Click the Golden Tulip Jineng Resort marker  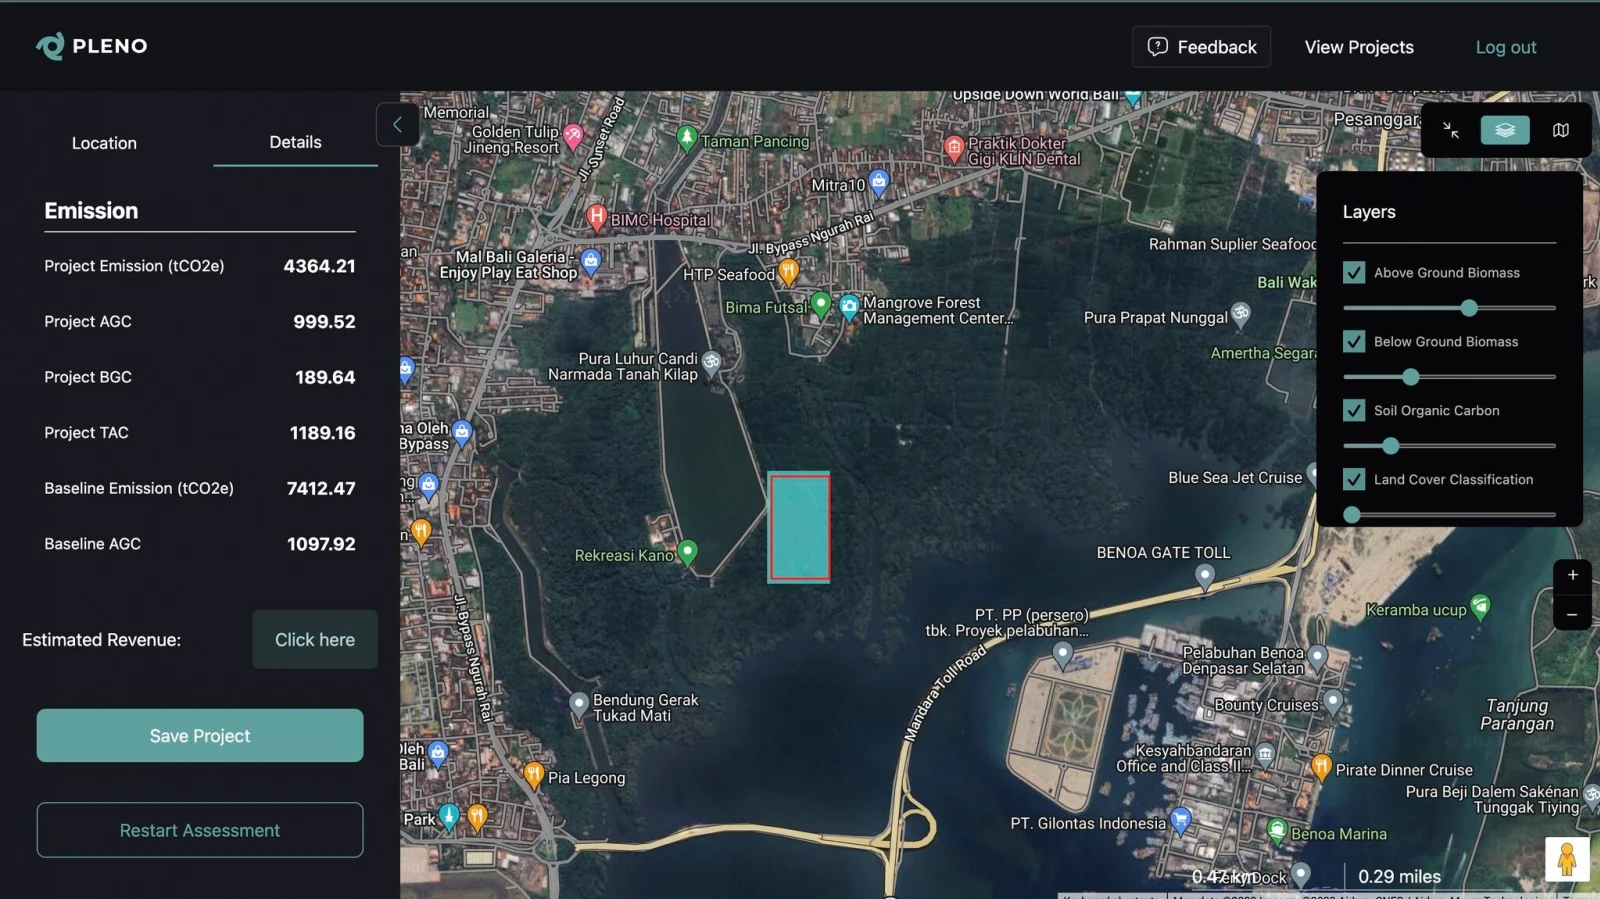point(573,135)
